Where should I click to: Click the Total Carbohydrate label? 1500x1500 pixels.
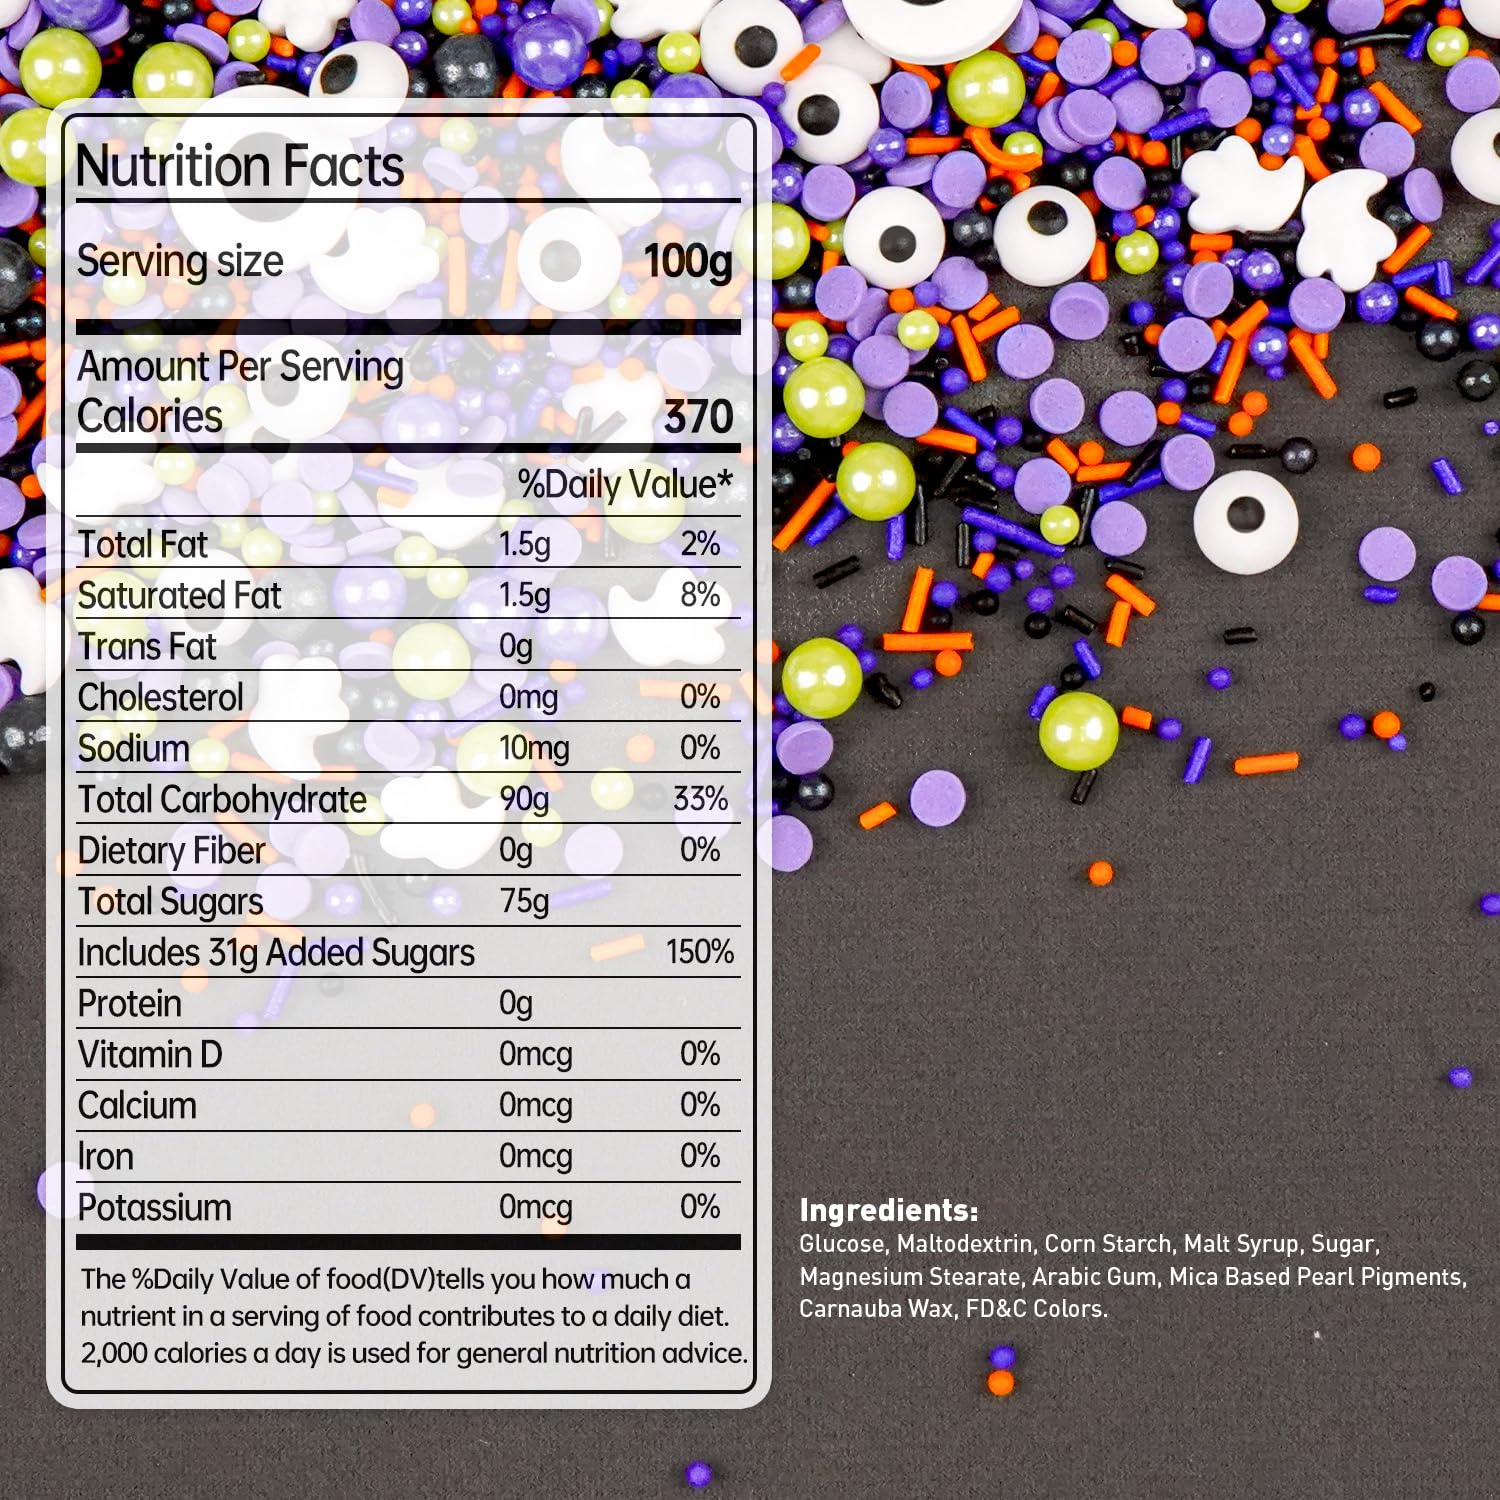click(x=222, y=800)
